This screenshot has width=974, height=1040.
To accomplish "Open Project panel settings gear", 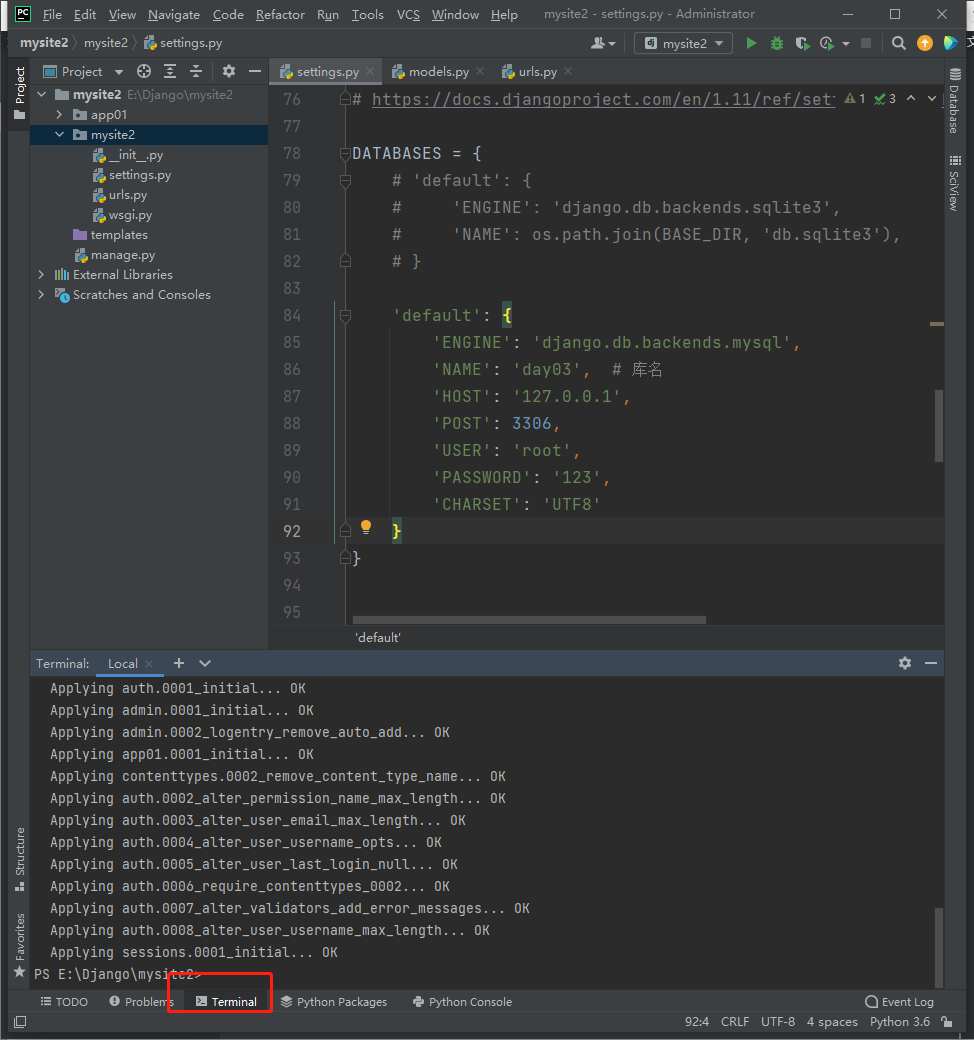I will 229,71.
